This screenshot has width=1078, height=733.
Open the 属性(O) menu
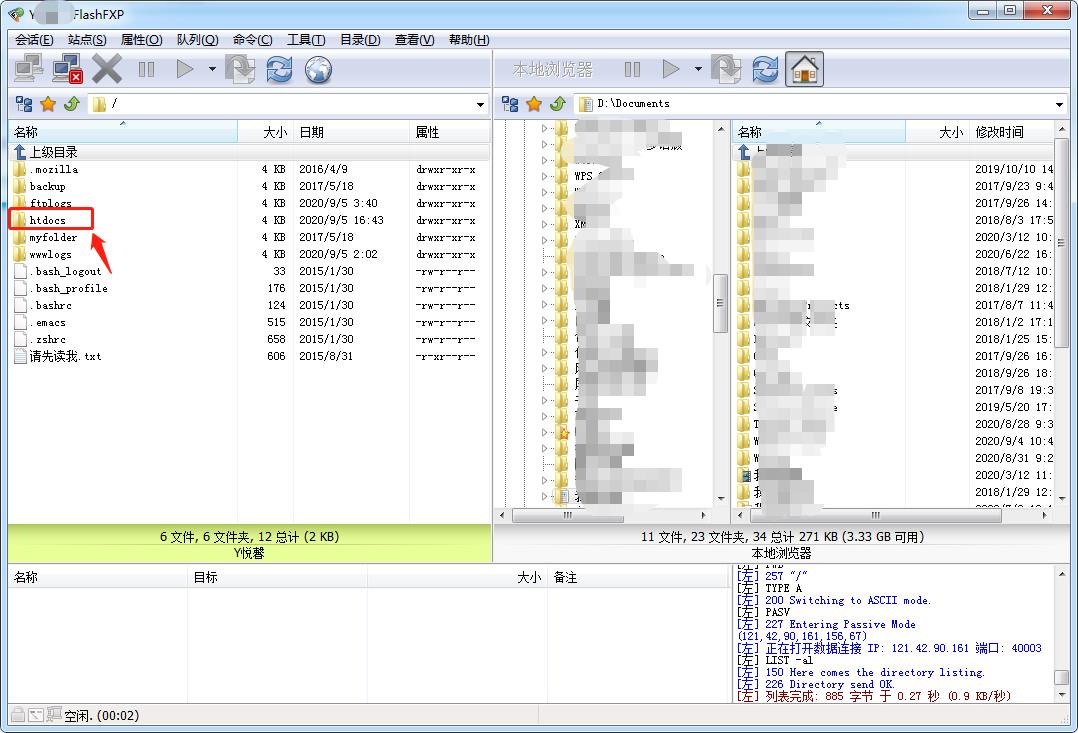pyautogui.click(x=142, y=40)
